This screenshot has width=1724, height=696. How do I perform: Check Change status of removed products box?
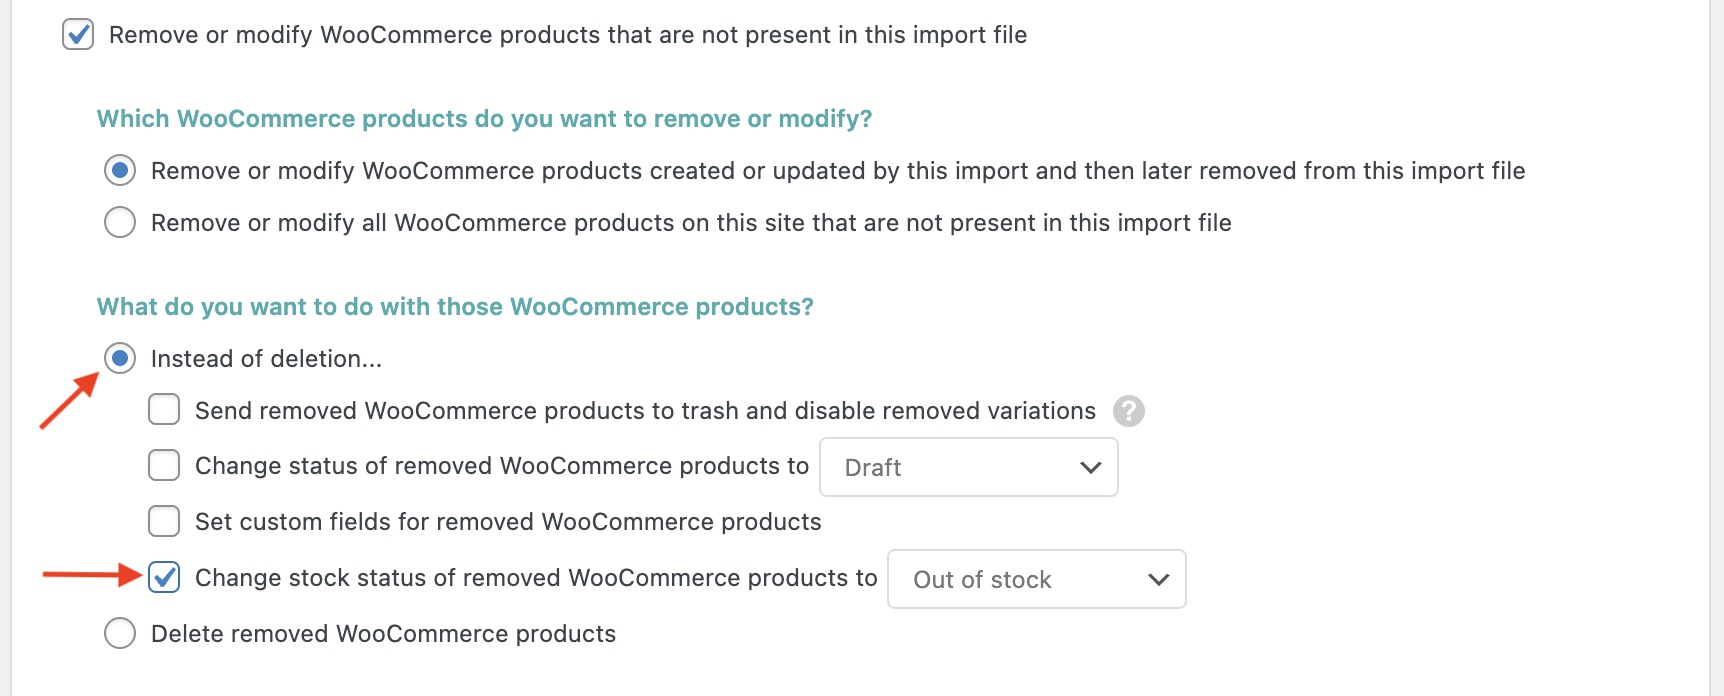164,465
